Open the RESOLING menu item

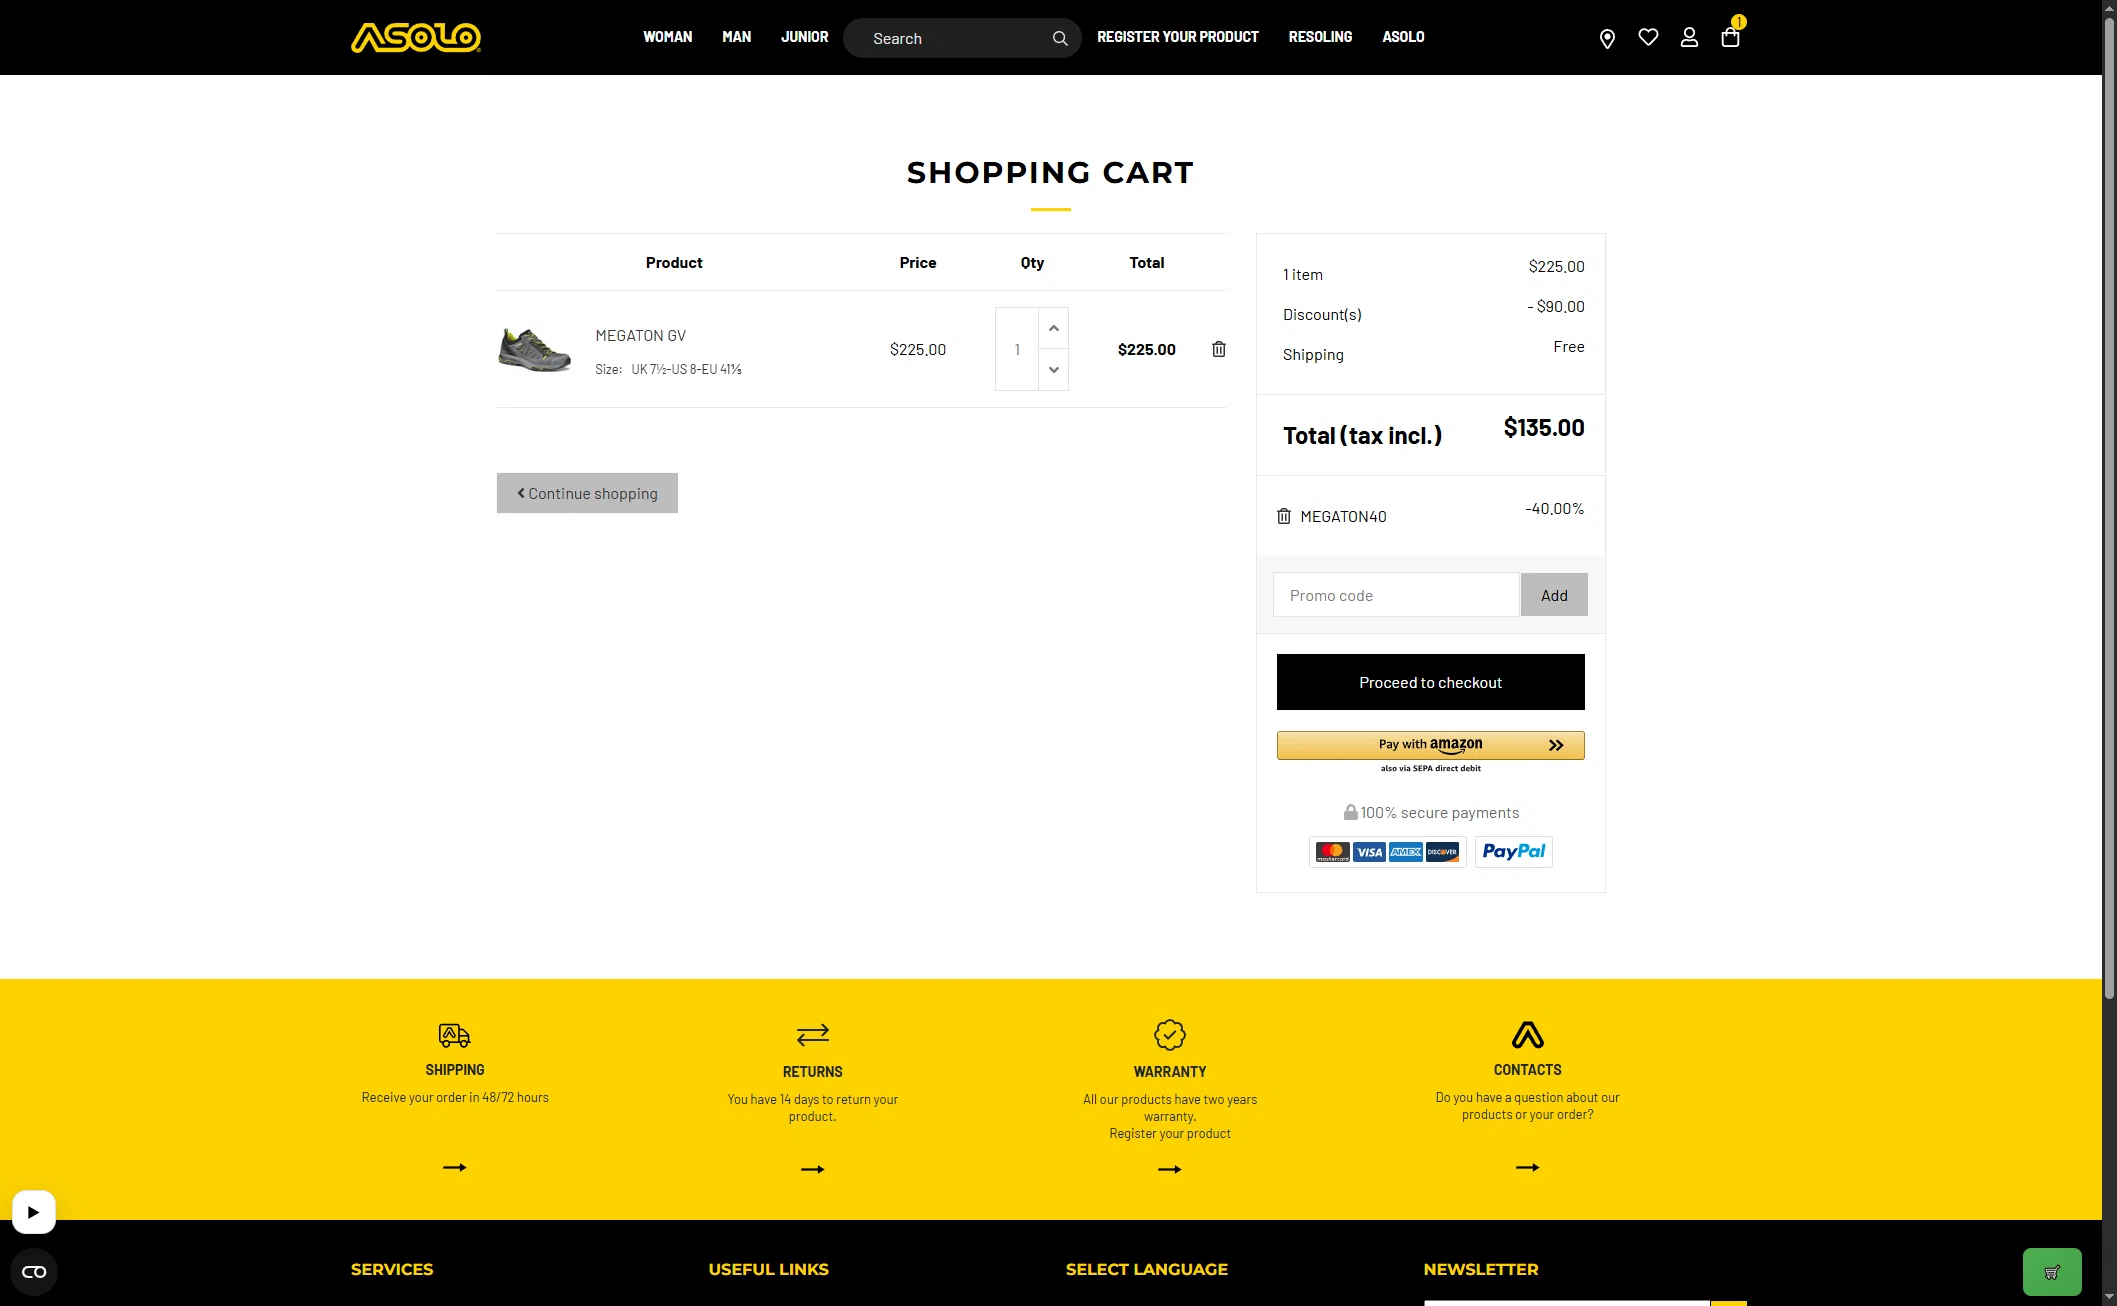pos(1320,37)
